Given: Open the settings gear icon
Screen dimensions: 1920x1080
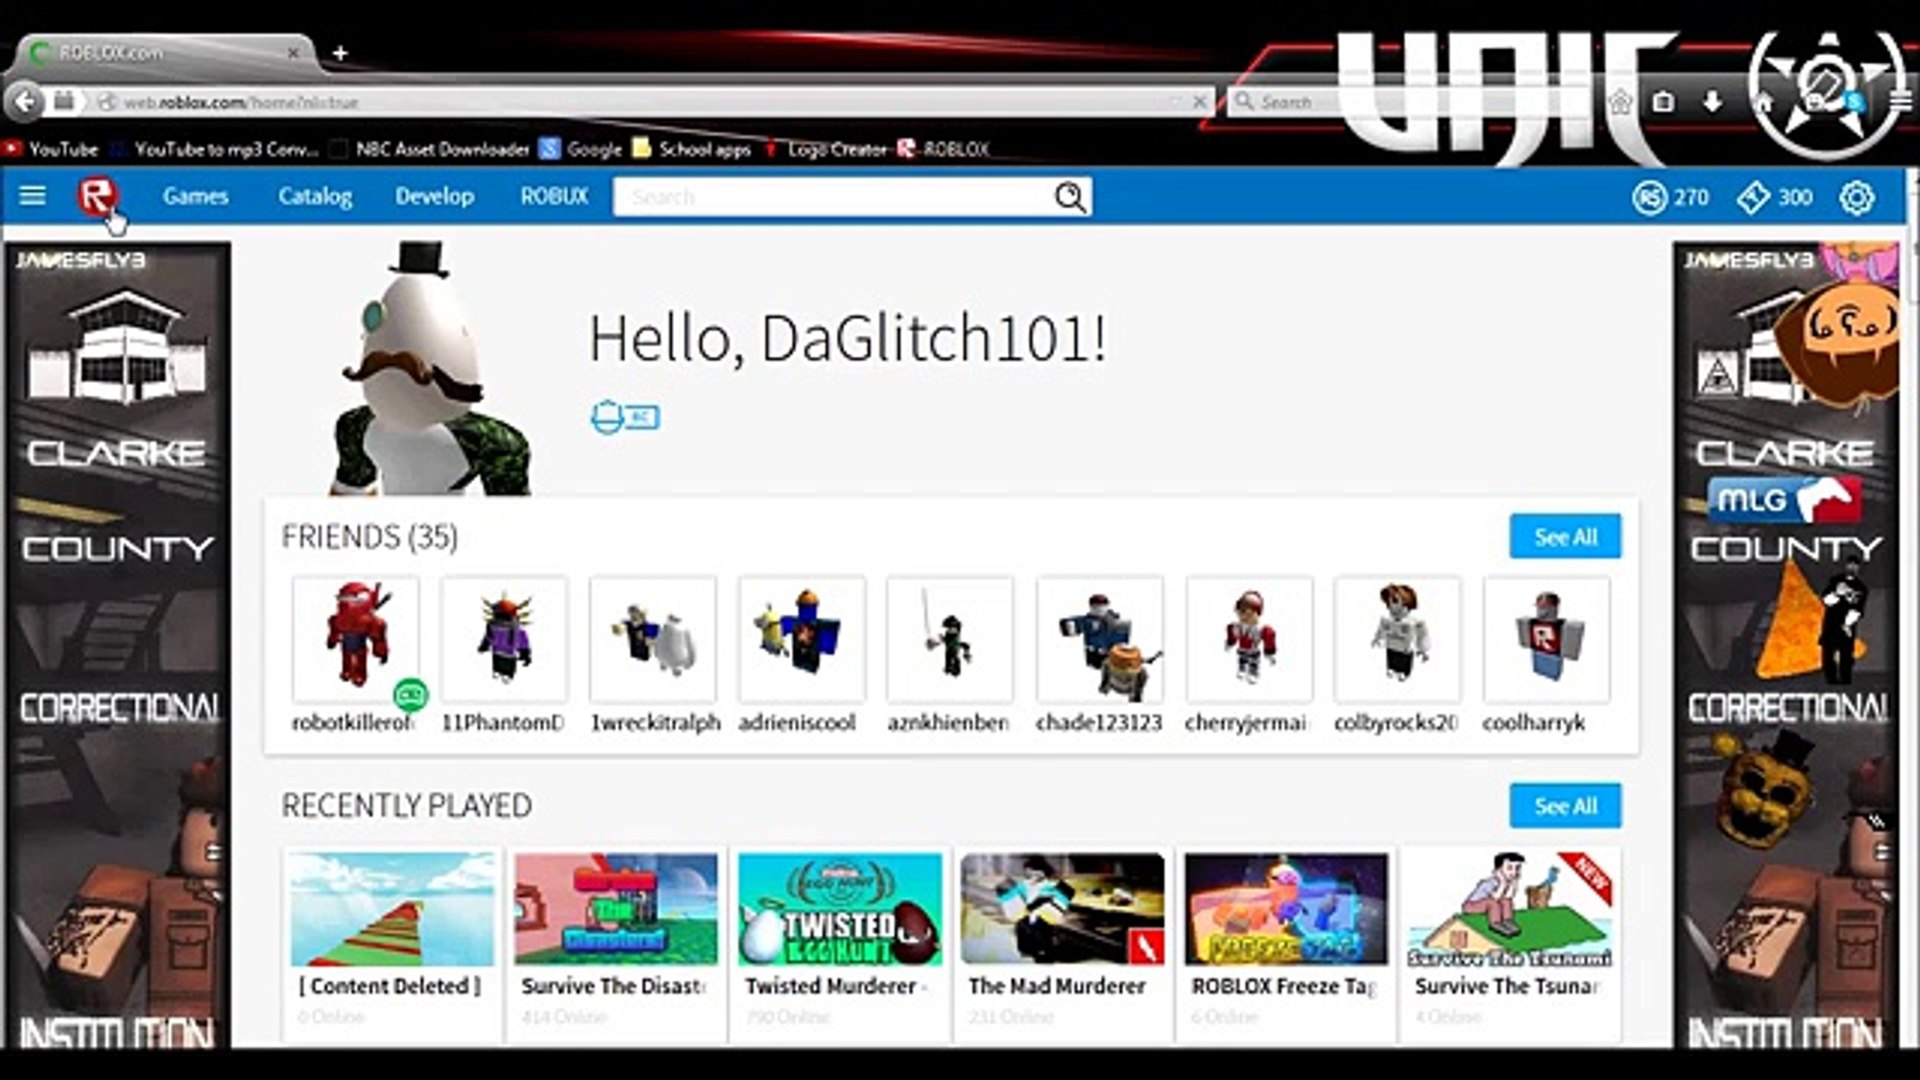Looking at the screenshot, I should click(x=1856, y=197).
